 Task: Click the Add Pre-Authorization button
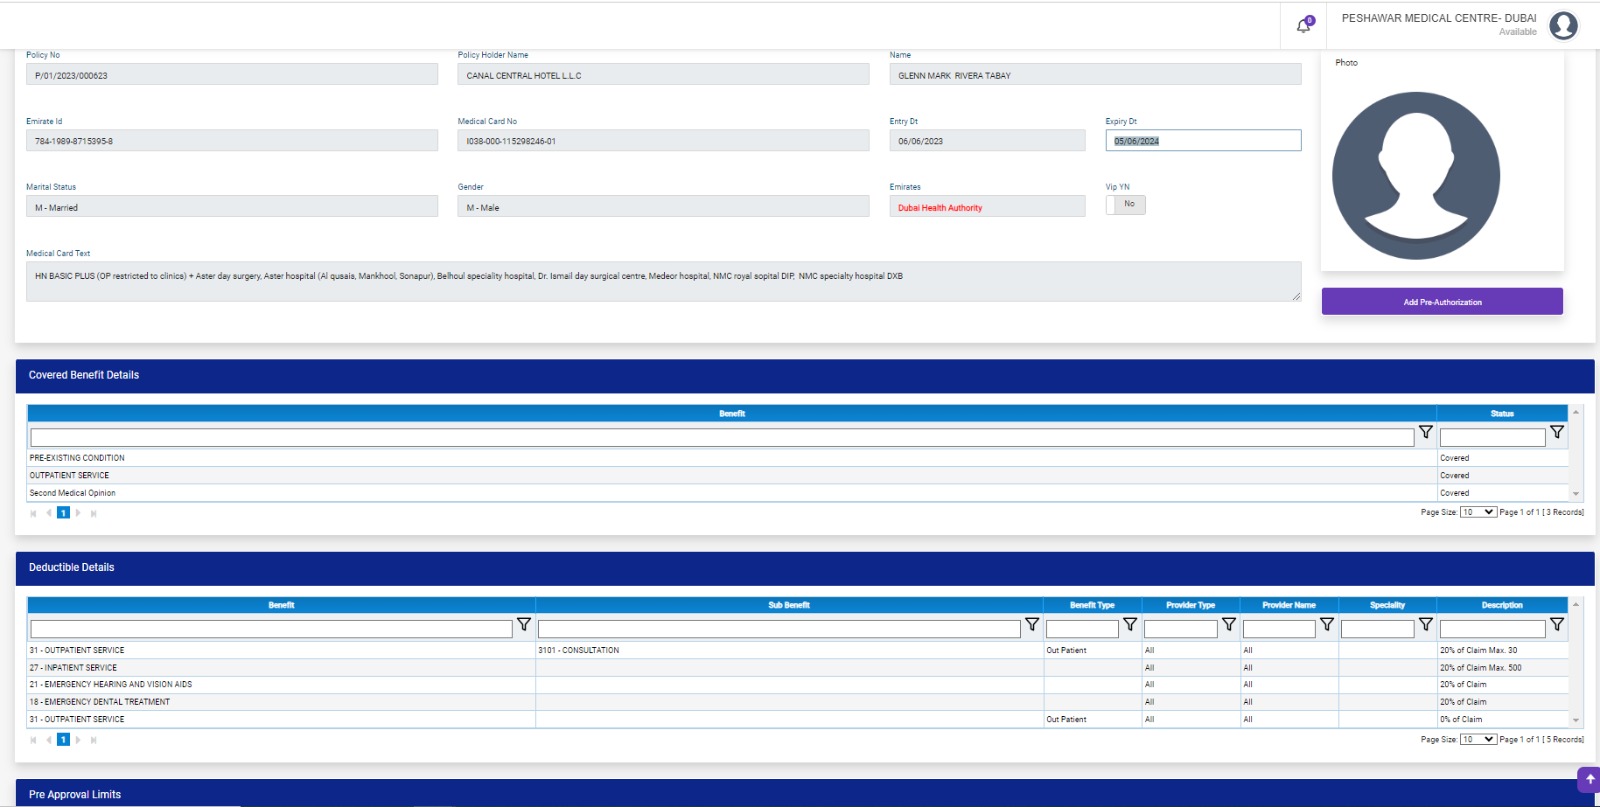(1442, 302)
